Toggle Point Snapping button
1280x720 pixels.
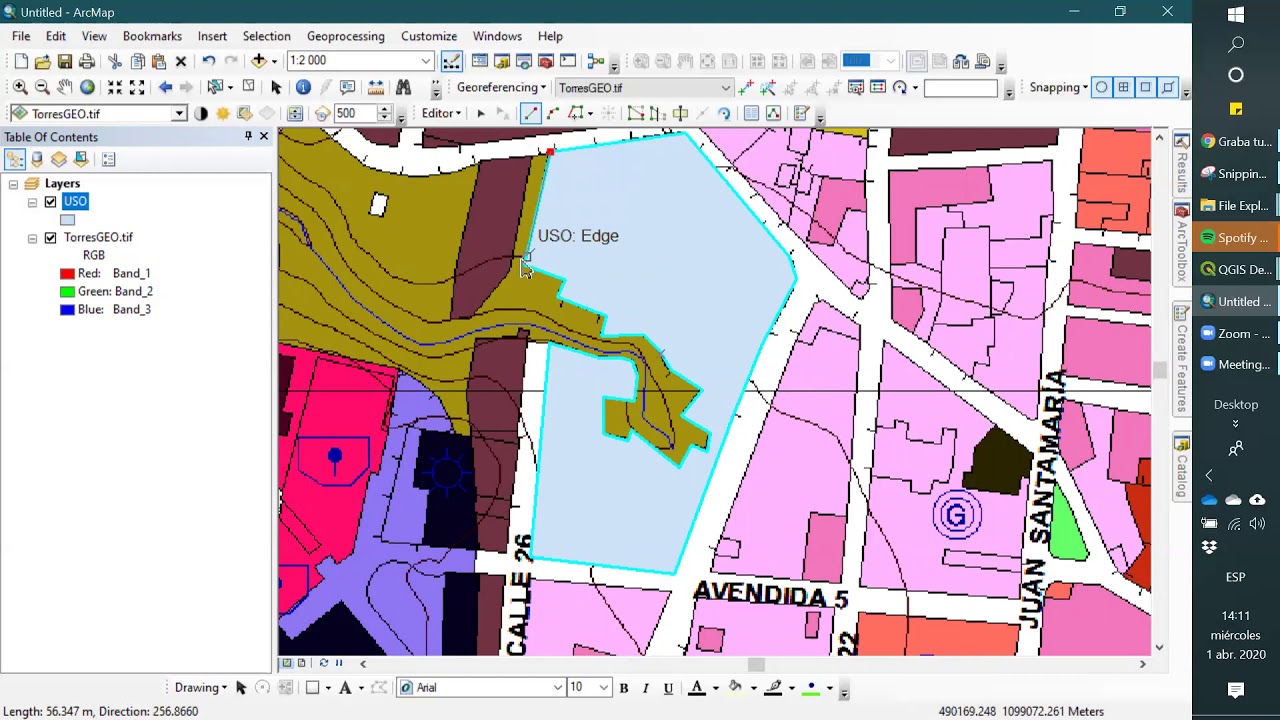coord(1102,88)
